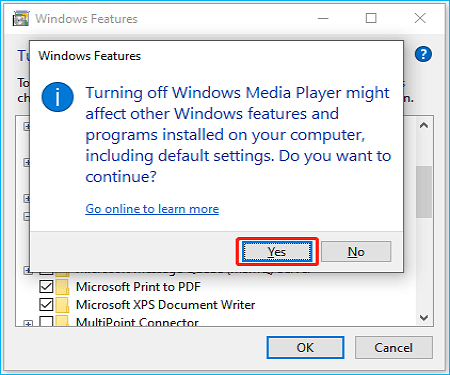450x375 pixels.
Task: Click the blue help question mark icon
Action: (x=423, y=54)
